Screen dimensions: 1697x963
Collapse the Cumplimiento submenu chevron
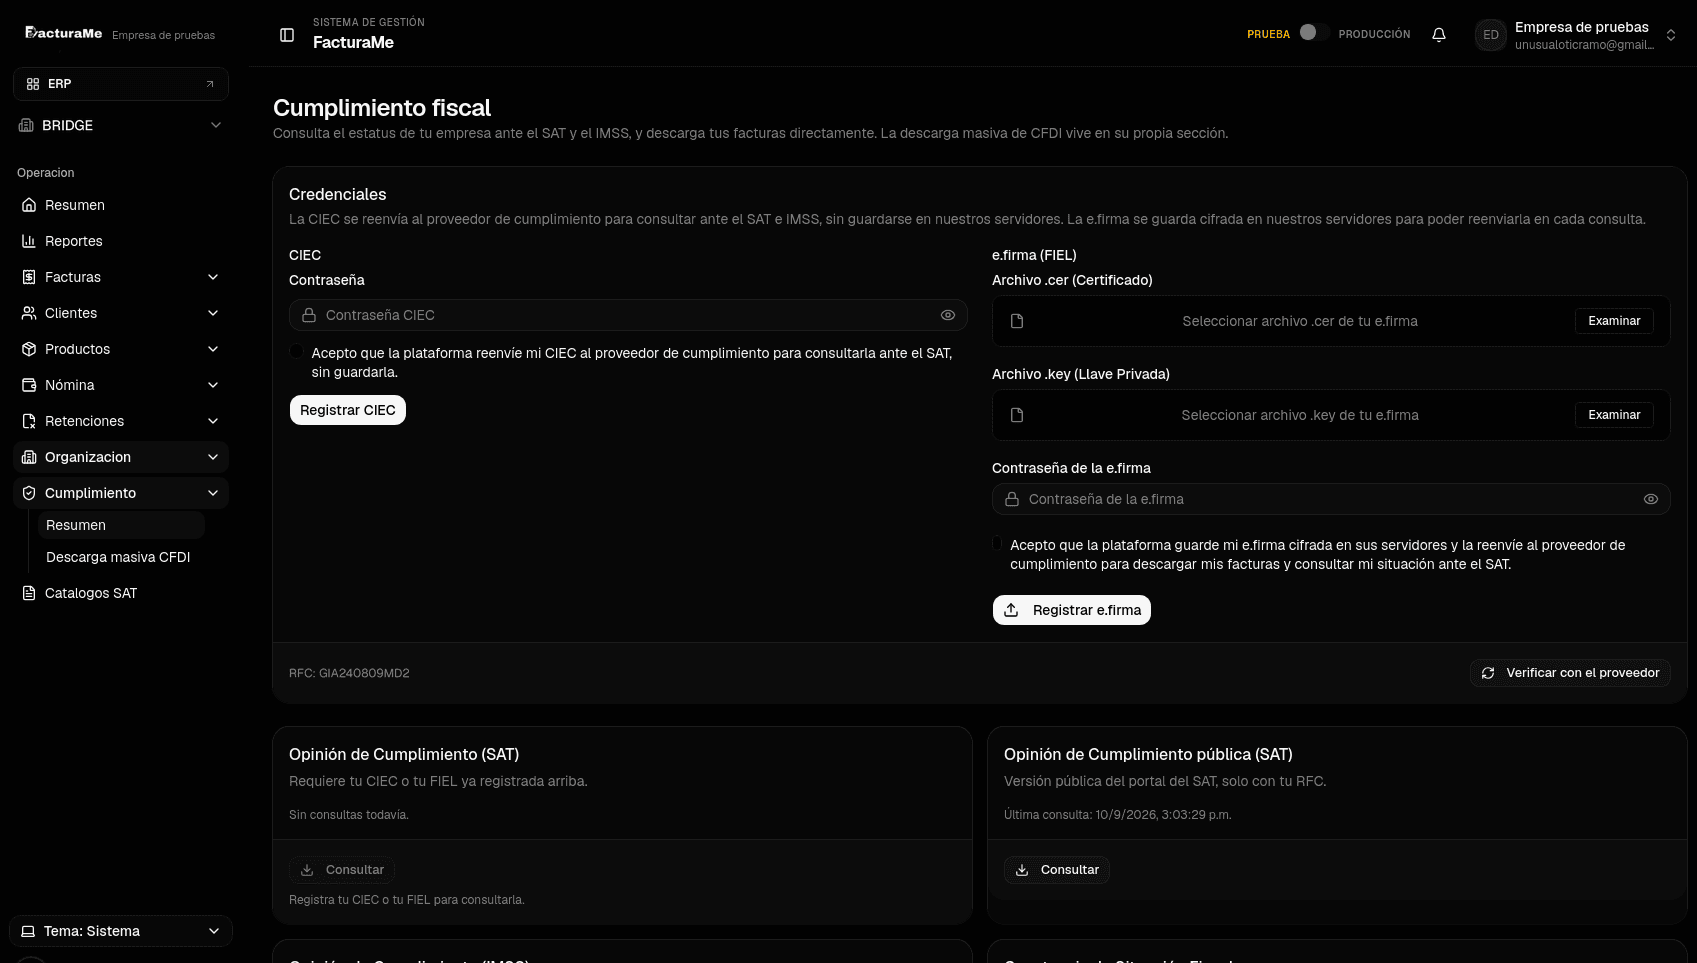point(213,493)
